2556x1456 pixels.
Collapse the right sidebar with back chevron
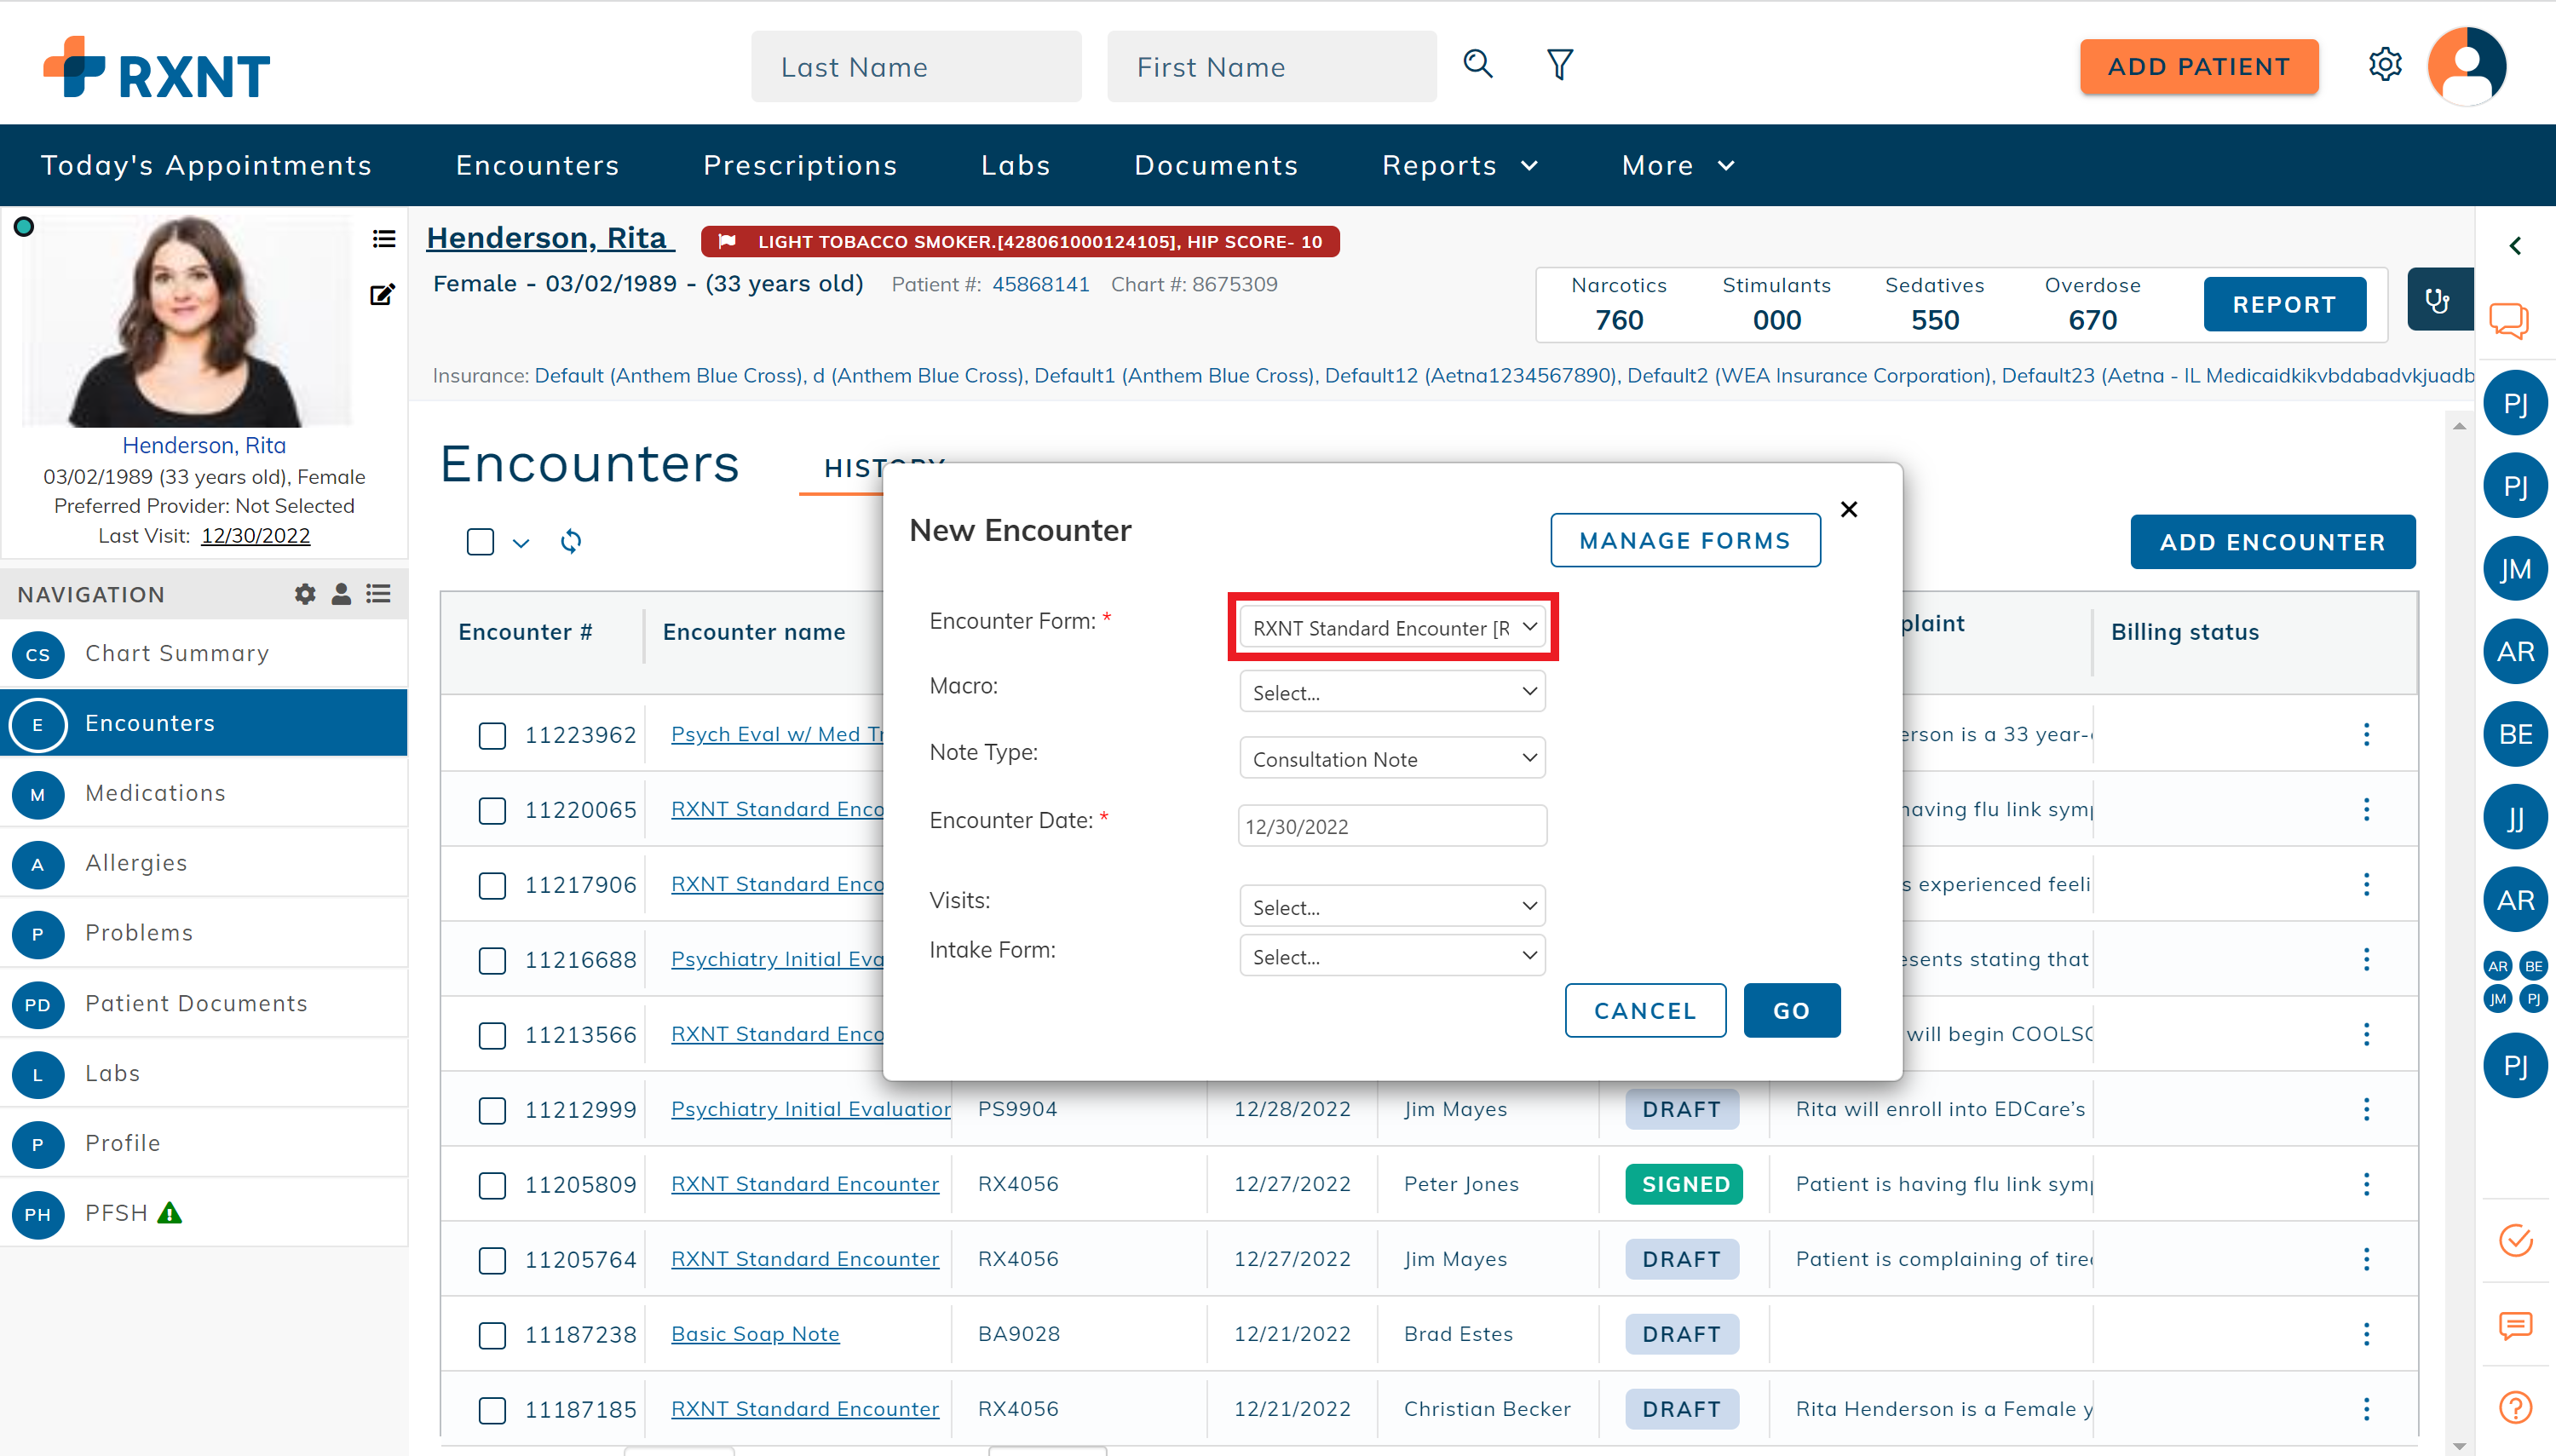(2515, 246)
